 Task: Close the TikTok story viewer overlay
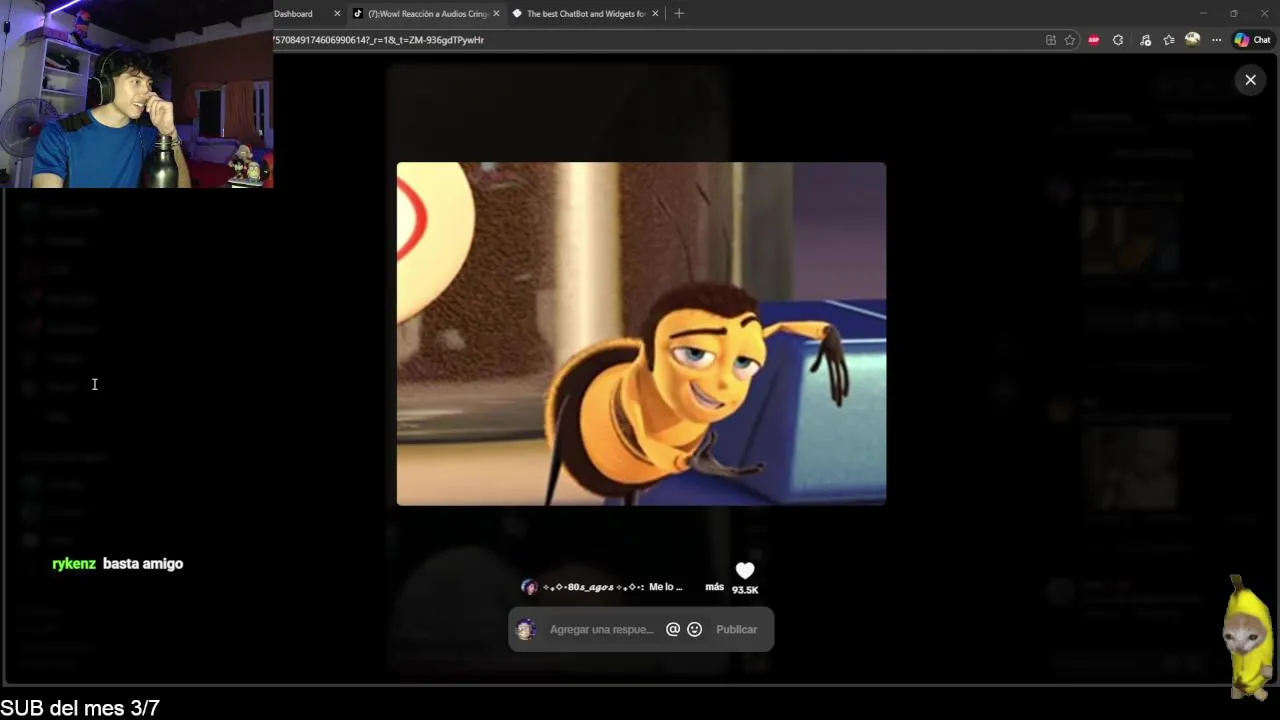tap(1250, 80)
